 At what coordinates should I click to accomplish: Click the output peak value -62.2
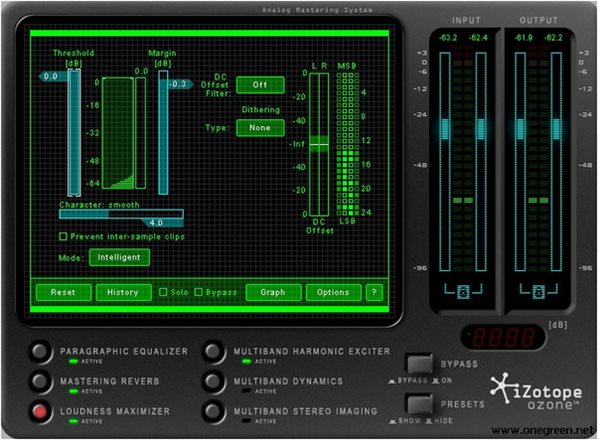pos(554,38)
